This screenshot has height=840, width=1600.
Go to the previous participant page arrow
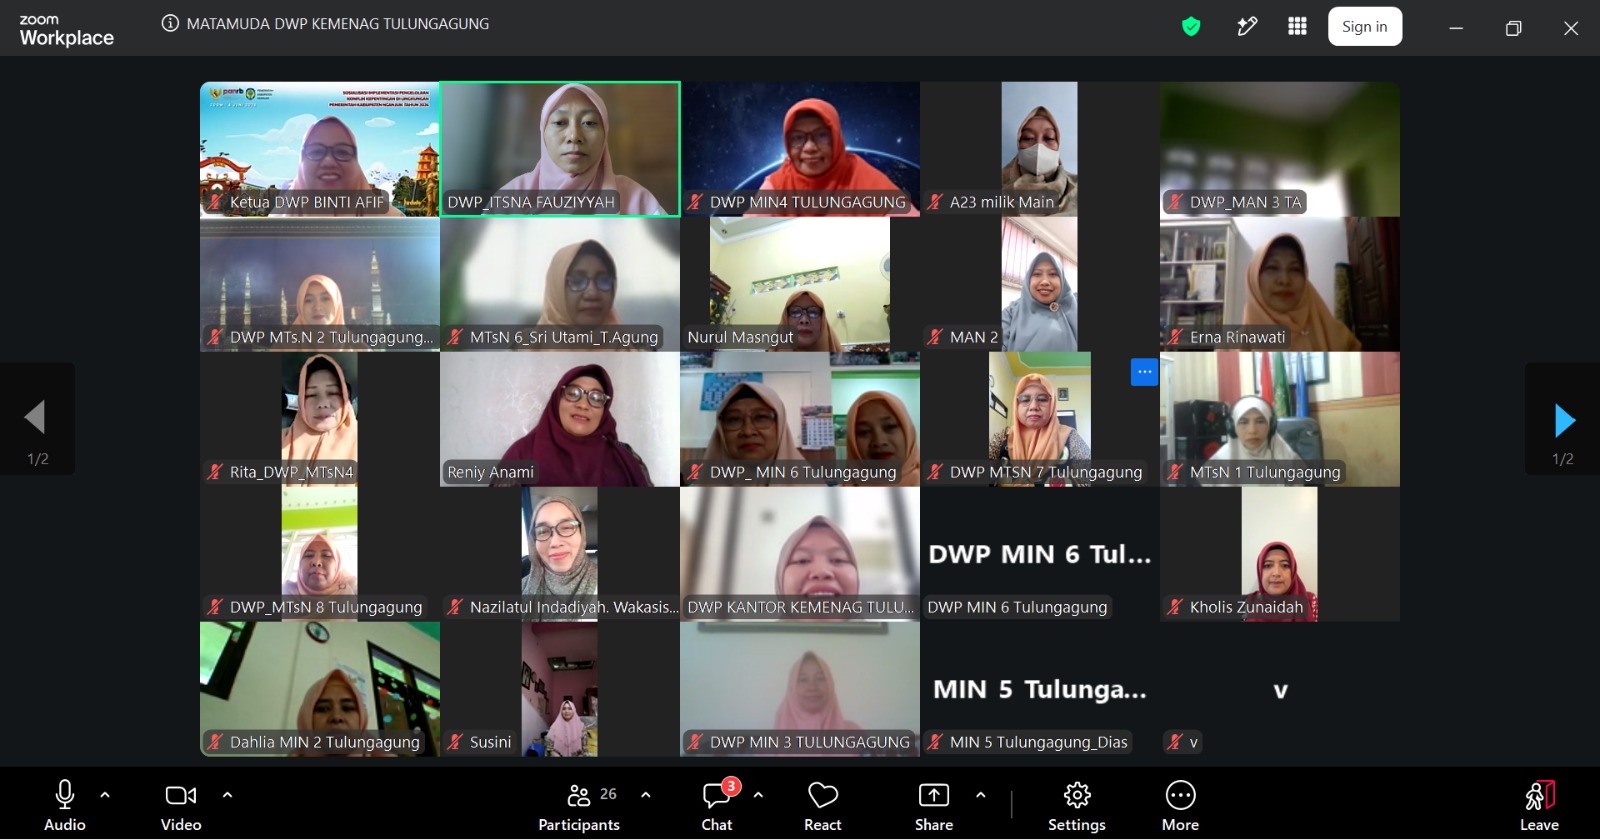35,417
